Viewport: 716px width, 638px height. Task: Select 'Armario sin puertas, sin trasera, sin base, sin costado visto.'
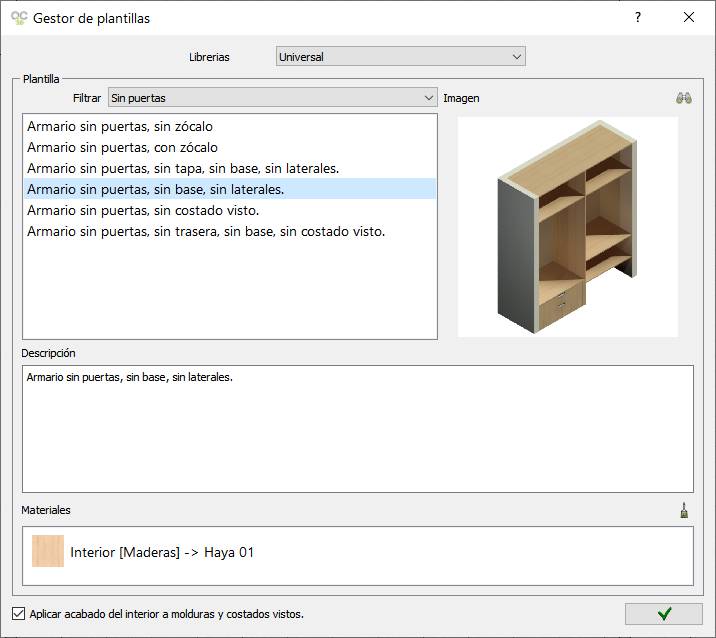(230, 231)
